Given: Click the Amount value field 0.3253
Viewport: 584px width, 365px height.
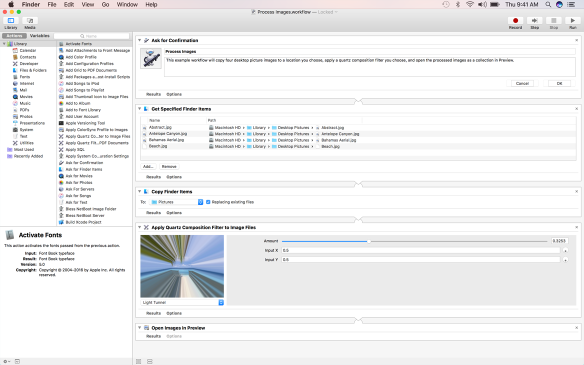Looking at the screenshot, I should tap(559, 241).
